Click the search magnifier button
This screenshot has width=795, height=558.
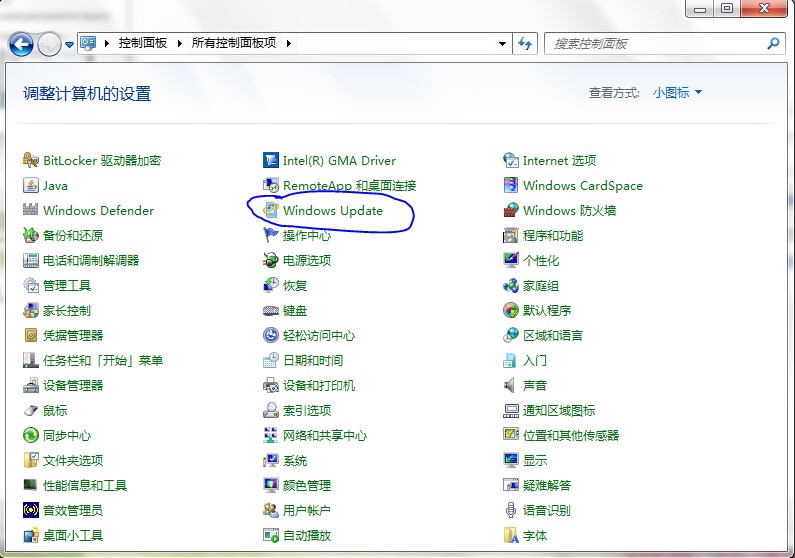[773, 44]
